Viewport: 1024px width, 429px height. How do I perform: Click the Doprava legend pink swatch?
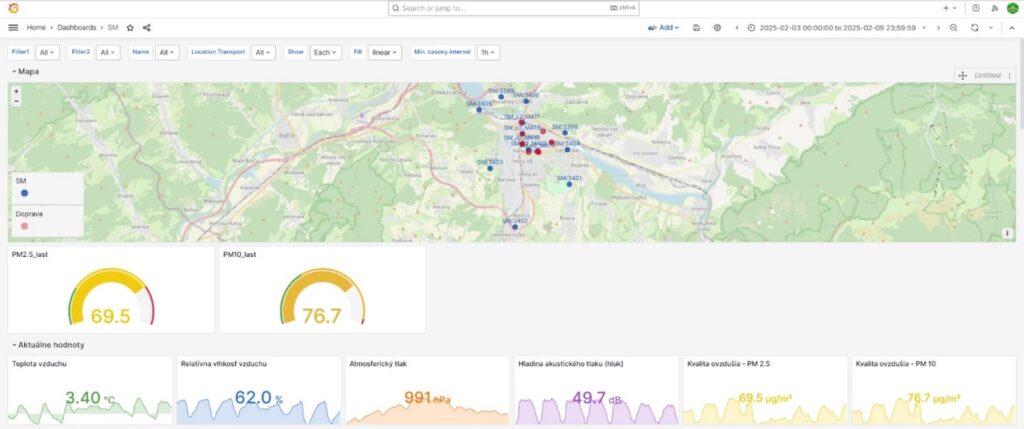coord(24,226)
